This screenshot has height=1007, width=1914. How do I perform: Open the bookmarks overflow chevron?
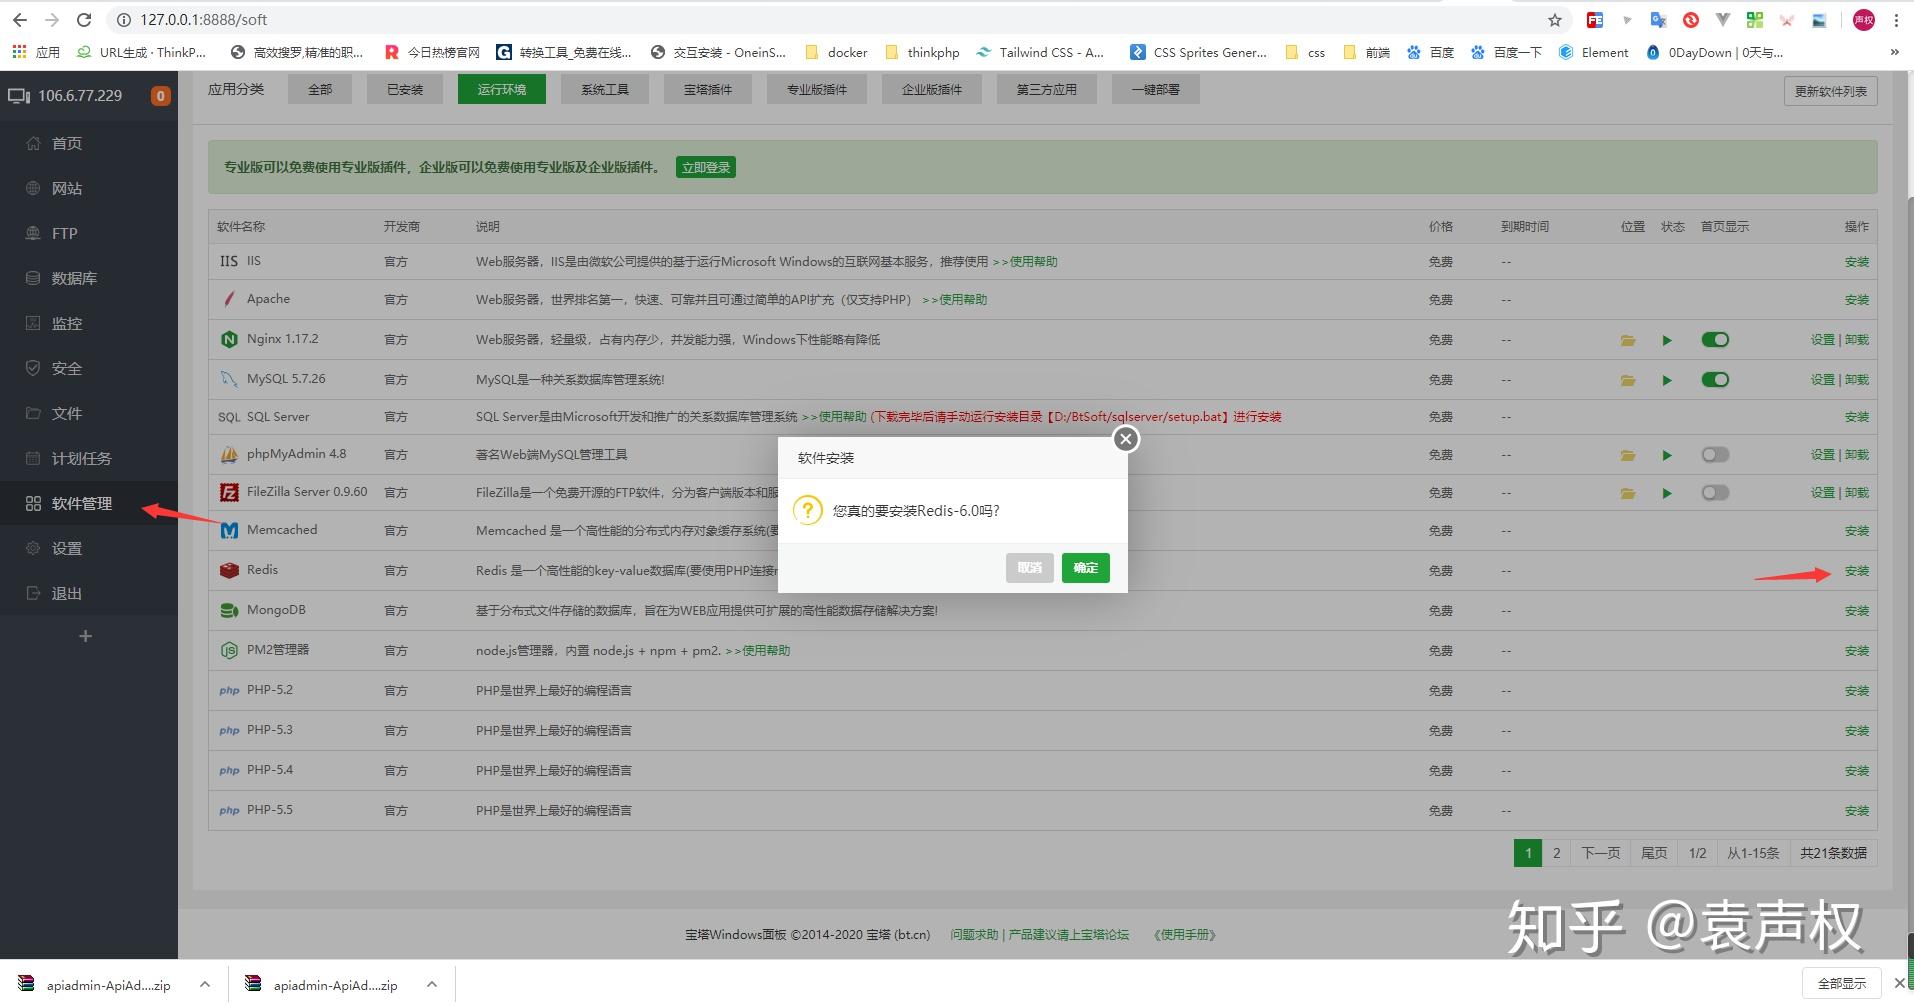[1894, 52]
